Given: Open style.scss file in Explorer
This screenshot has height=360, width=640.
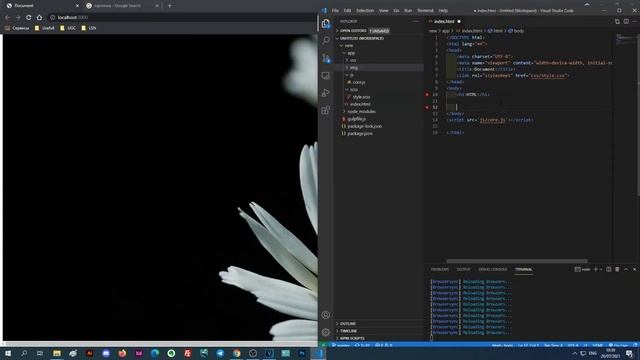Looking at the screenshot, I should 361,97.
